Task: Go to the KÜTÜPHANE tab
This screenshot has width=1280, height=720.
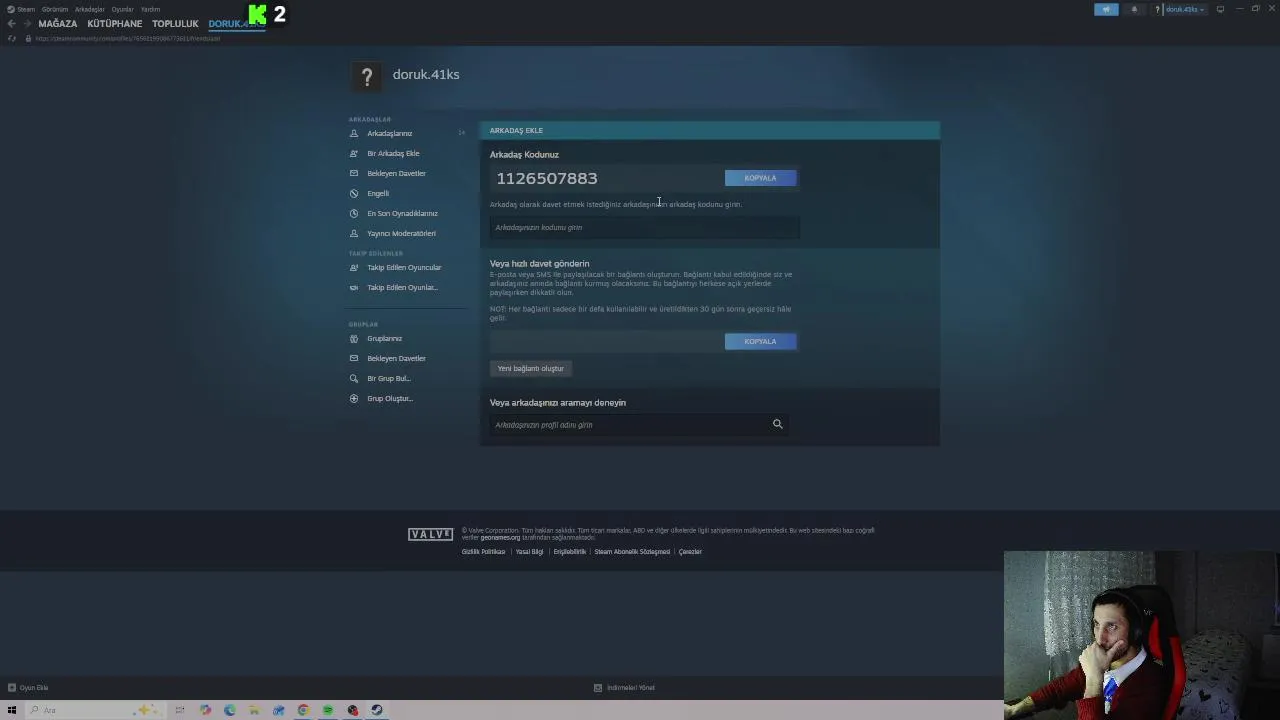Action: click(x=115, y=23)
